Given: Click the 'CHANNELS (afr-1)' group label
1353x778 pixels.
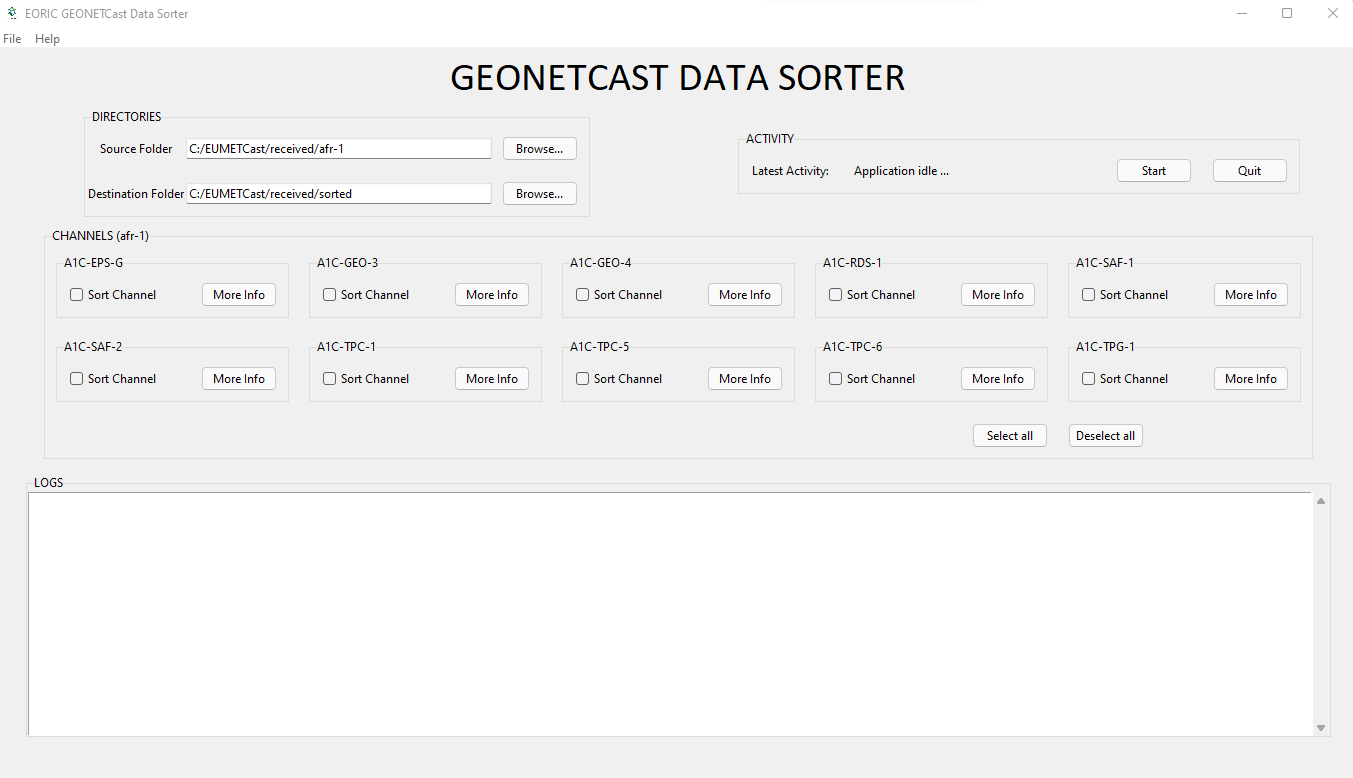Looking at the screenshot, I should 100,236.
